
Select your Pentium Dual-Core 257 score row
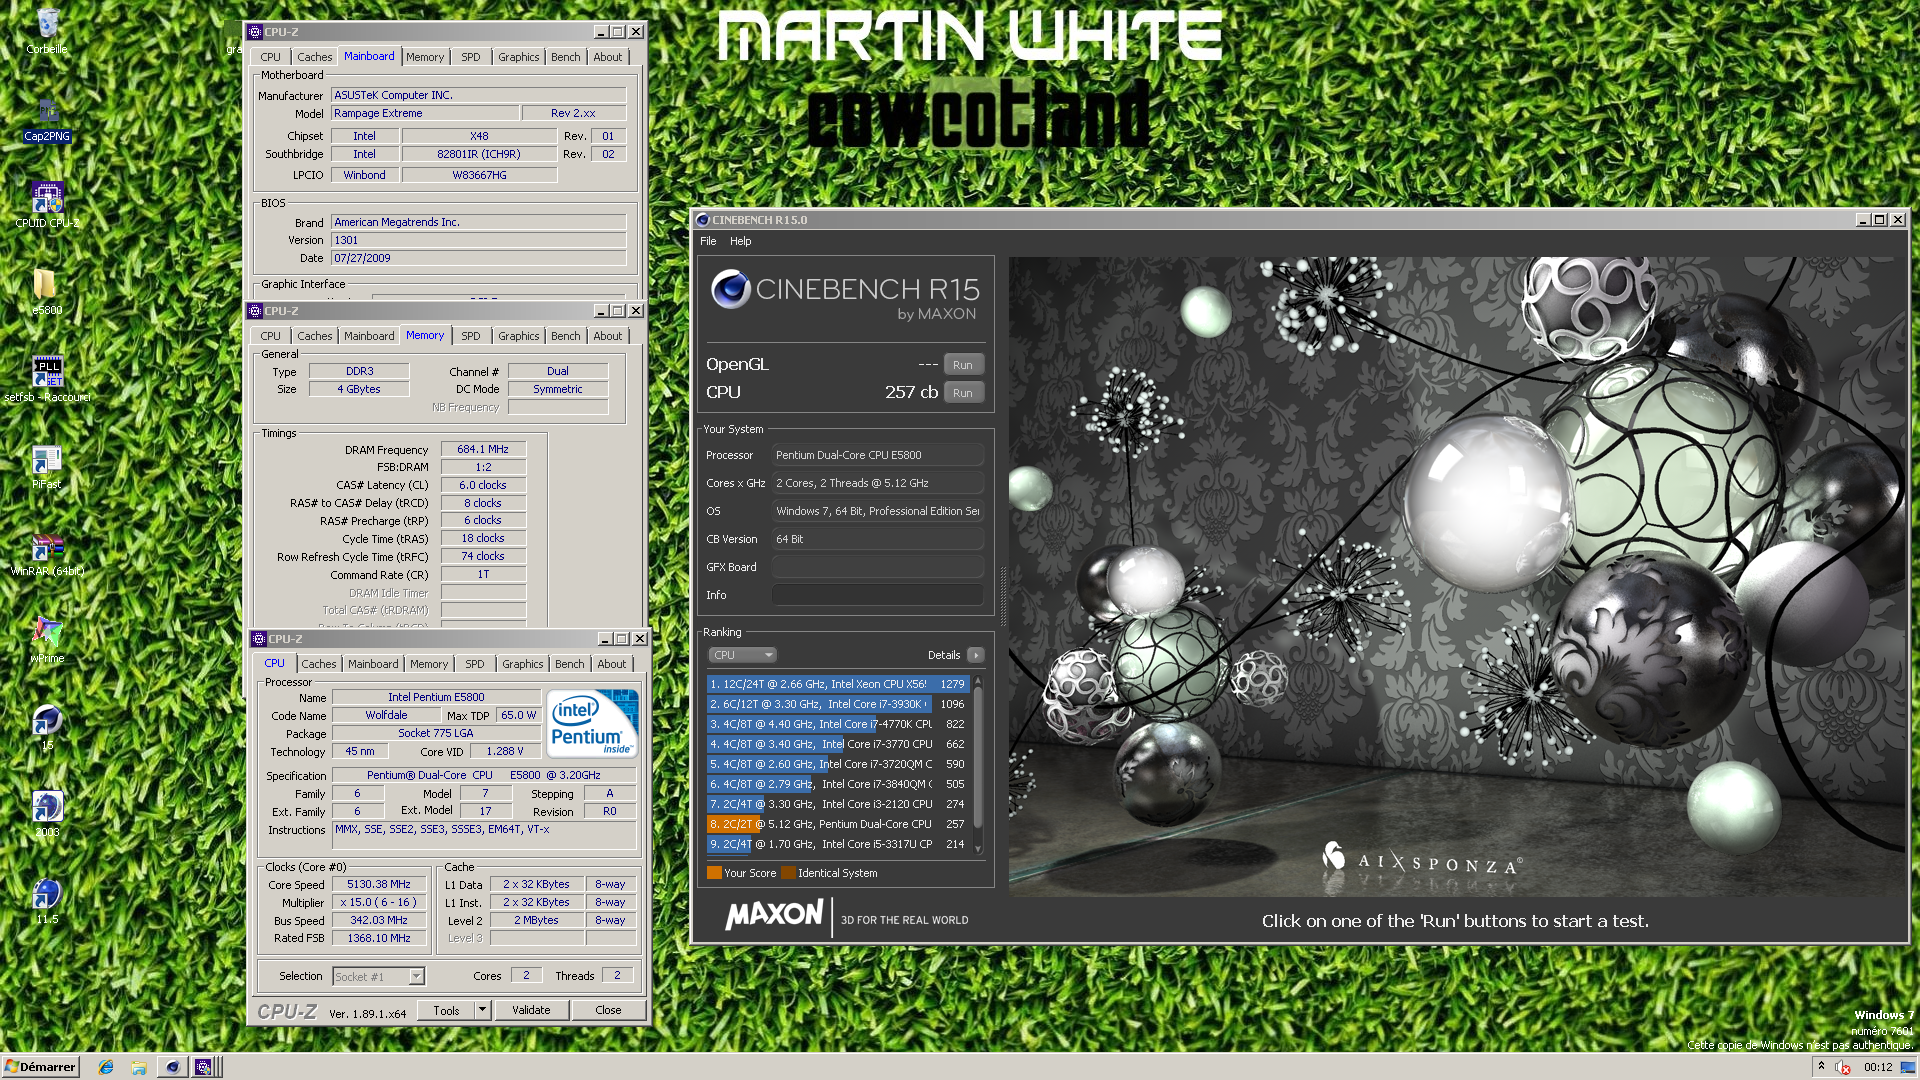837,824
